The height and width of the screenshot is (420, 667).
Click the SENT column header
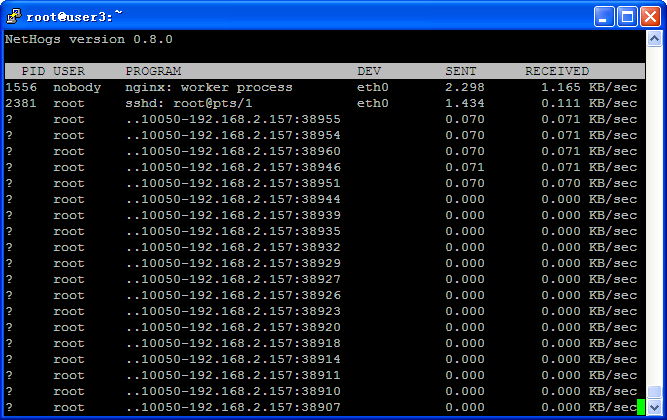tap(461, 71)
